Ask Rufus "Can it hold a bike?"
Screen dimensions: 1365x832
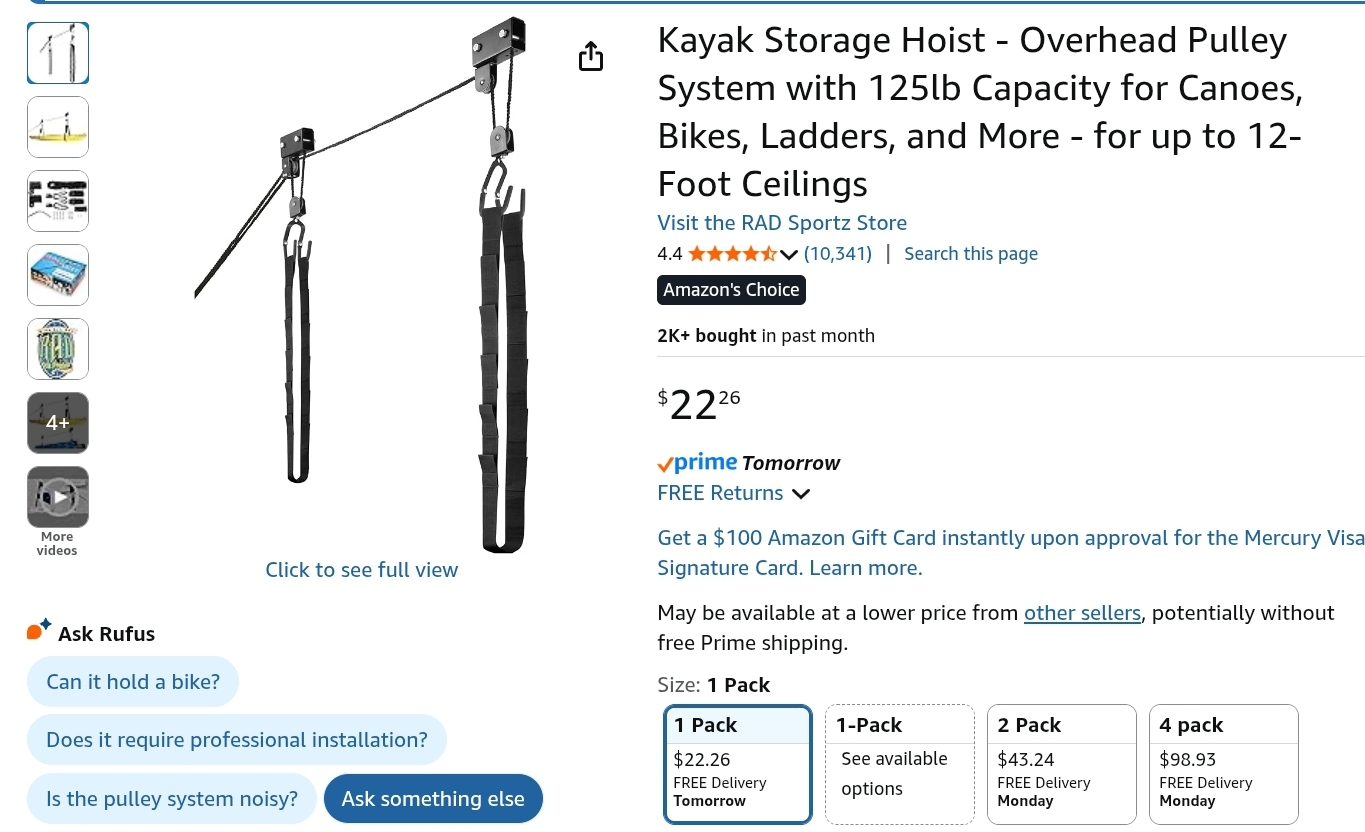click(x=133, y=682)
